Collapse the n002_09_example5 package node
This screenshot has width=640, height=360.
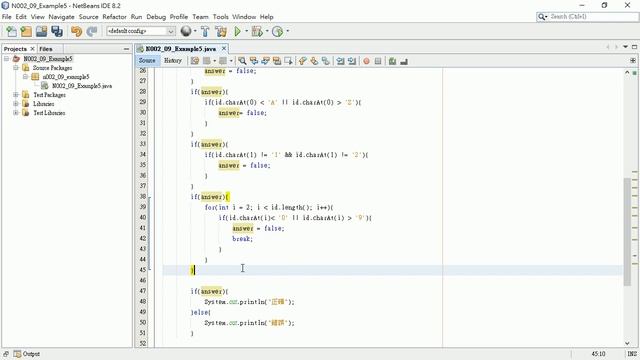tap(25, 77)
